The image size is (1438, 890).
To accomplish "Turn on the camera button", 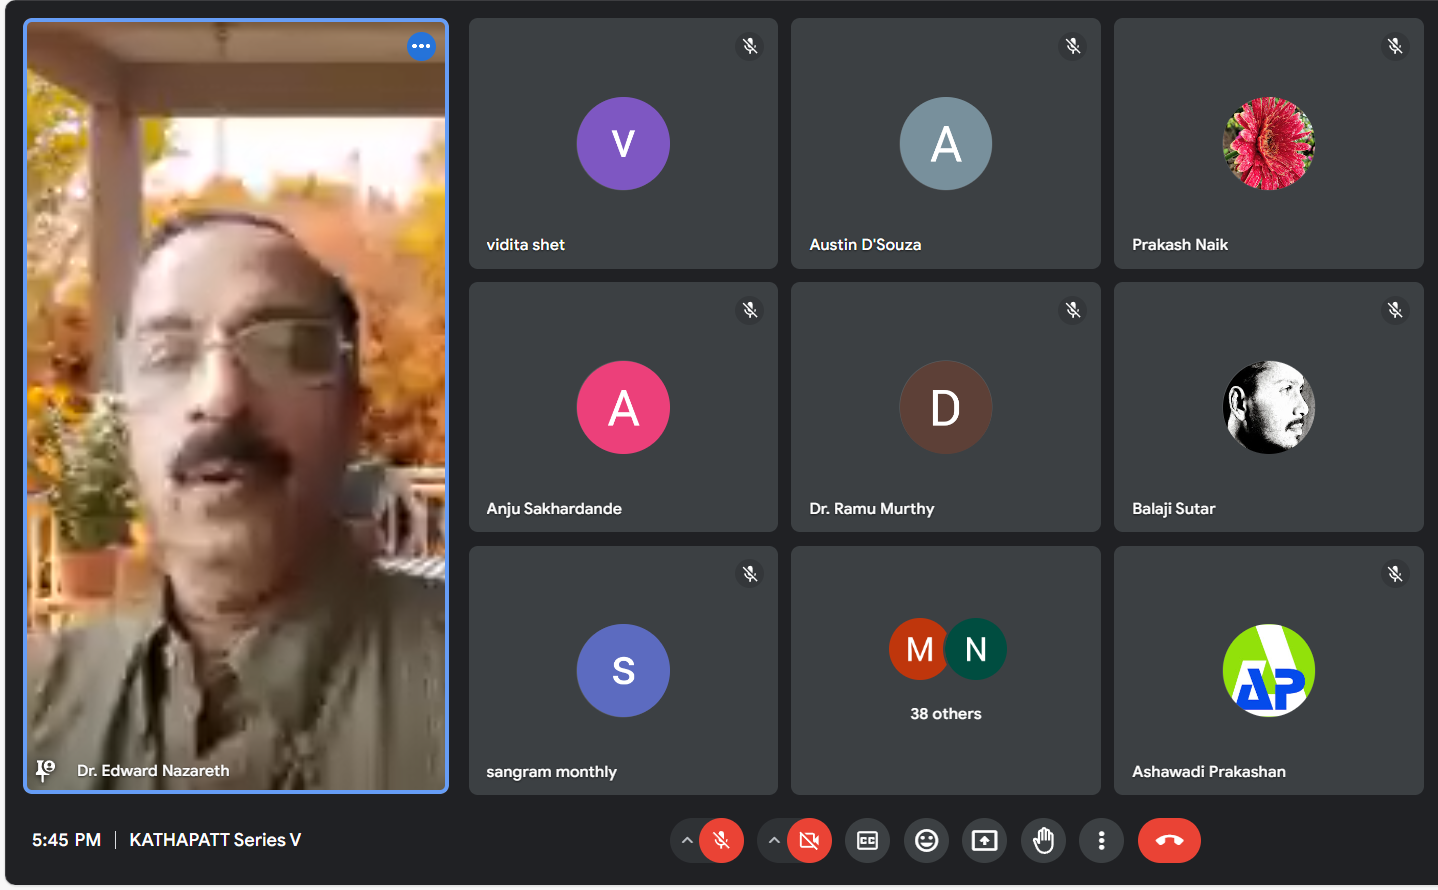I will click(809, 841).
